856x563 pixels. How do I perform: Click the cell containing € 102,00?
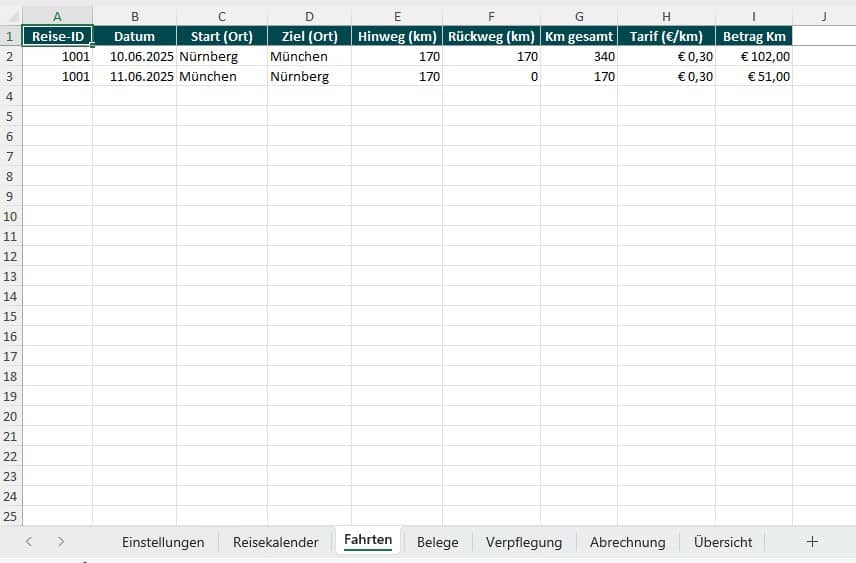(754, 57)
